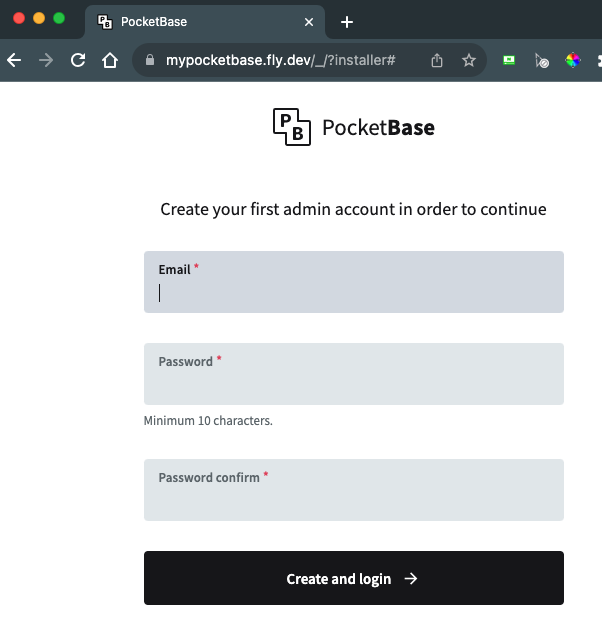The image size is (602, 621).
Task: Bookmark this page with the star
Action: click(x=468, y=60)
